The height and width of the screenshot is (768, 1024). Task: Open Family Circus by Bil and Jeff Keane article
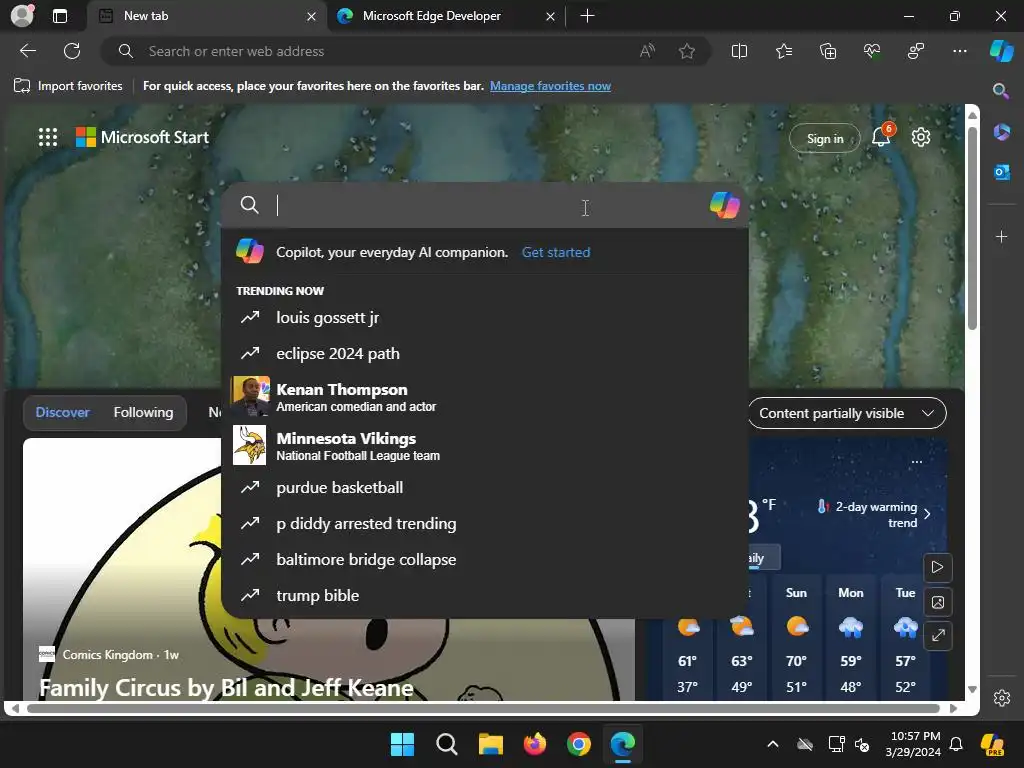(226, 687)
